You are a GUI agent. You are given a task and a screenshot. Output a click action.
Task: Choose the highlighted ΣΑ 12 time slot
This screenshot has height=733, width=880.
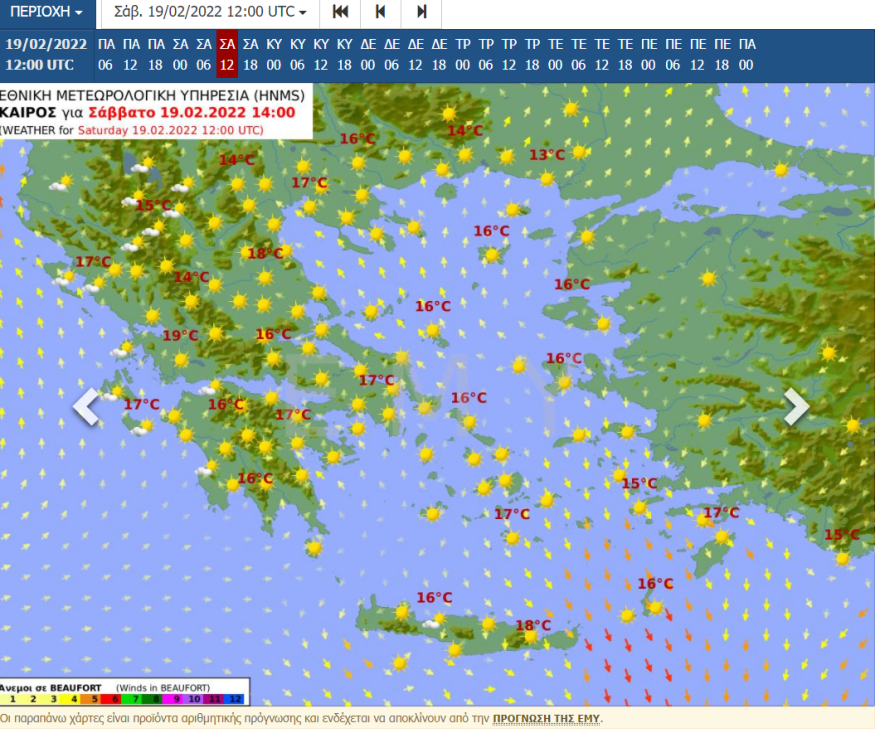tap(227, 54)
